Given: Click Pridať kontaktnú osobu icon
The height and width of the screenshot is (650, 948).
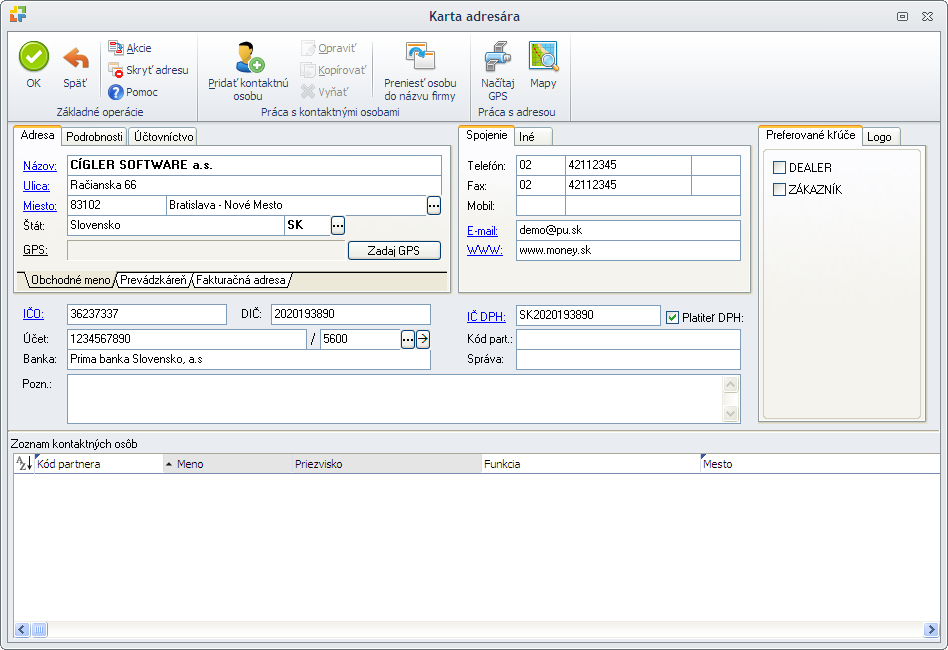Looking at the screenshot, I should [x=249, y=57].
